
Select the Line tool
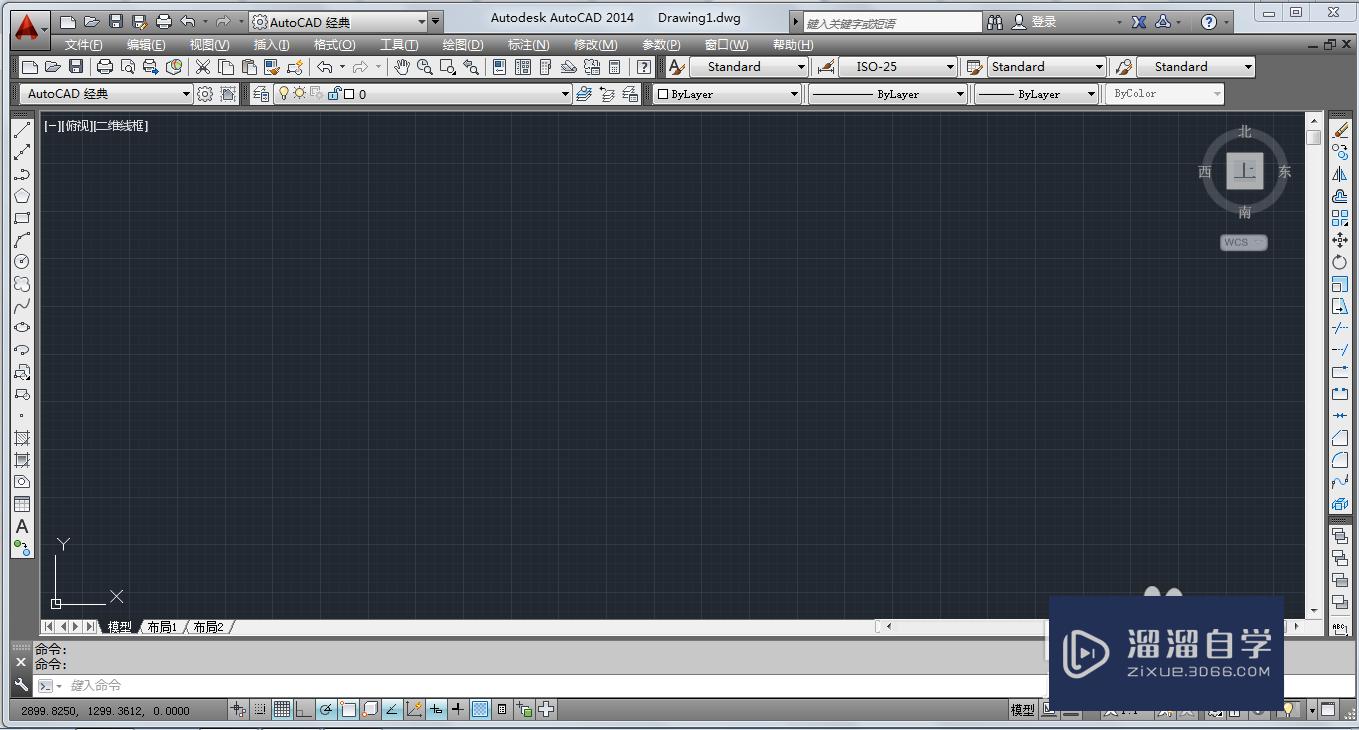[22, 130]
